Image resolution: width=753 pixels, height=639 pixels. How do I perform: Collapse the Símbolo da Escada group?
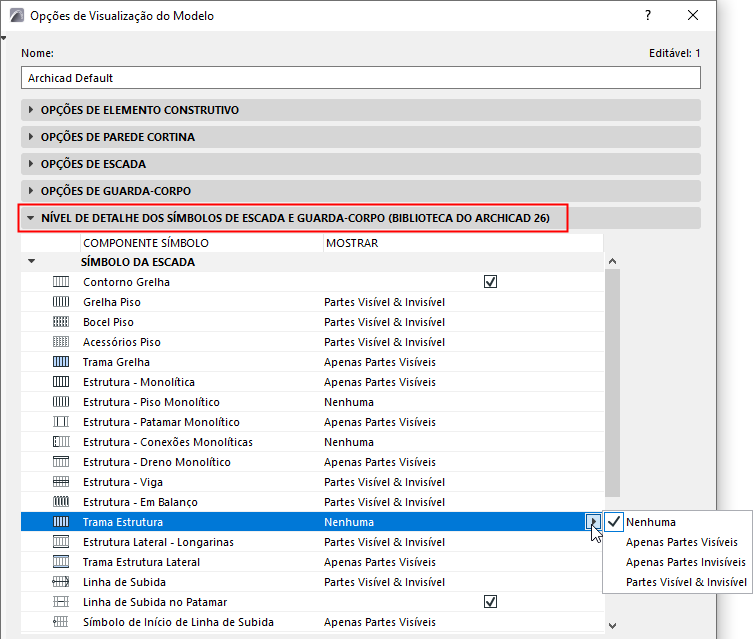pos(32,262)
